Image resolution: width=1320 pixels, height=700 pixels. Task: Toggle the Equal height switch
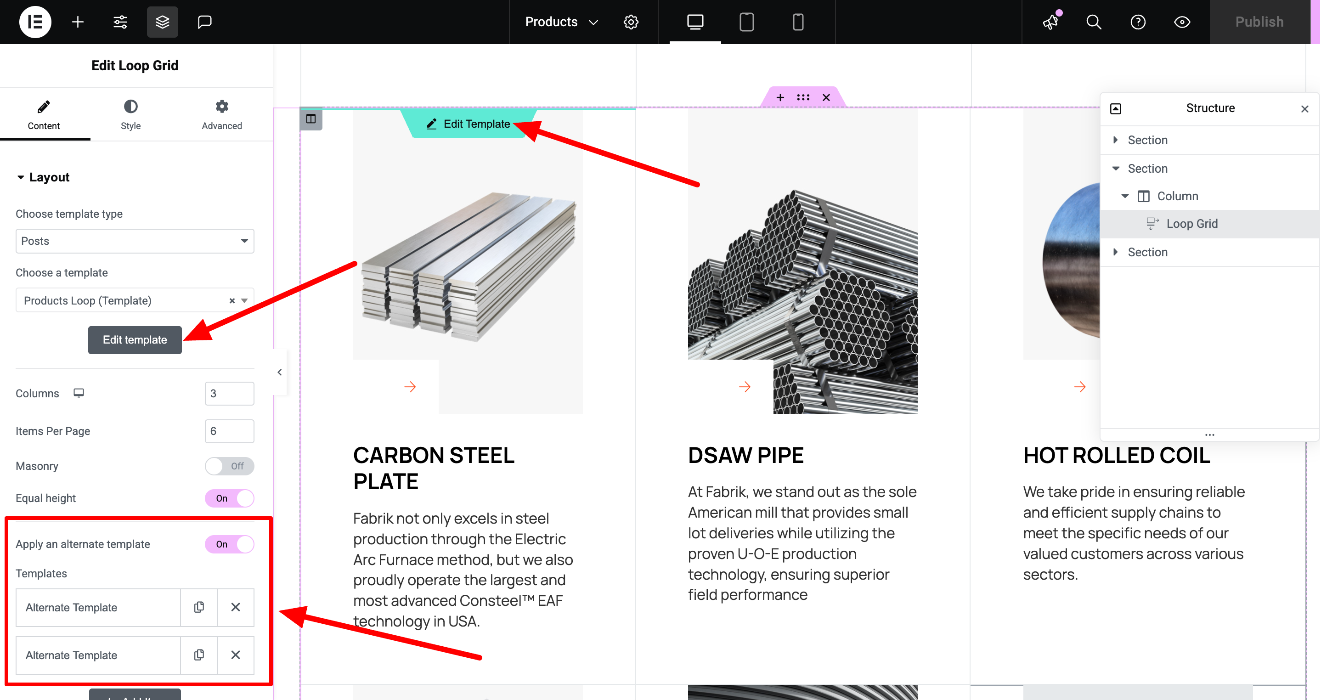tap(229, 498)
